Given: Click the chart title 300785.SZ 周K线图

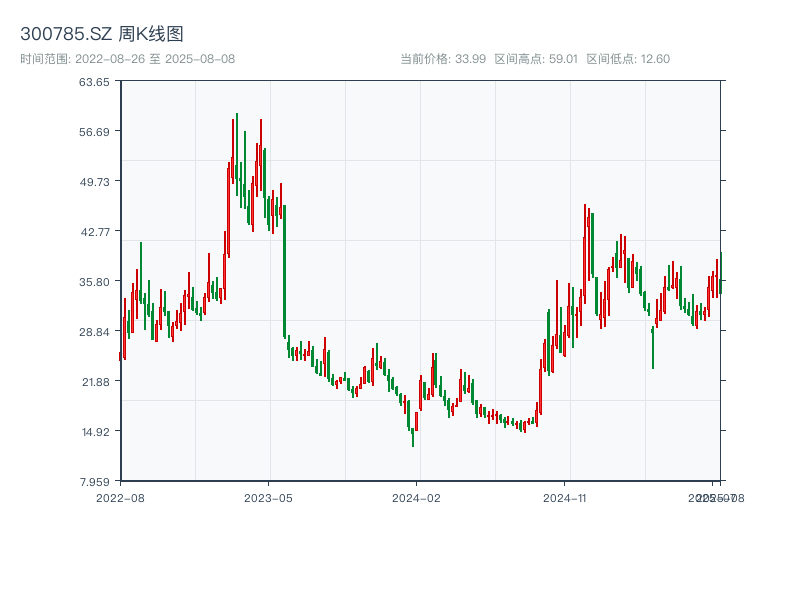Looking at the screenshot, I should 102,34.
